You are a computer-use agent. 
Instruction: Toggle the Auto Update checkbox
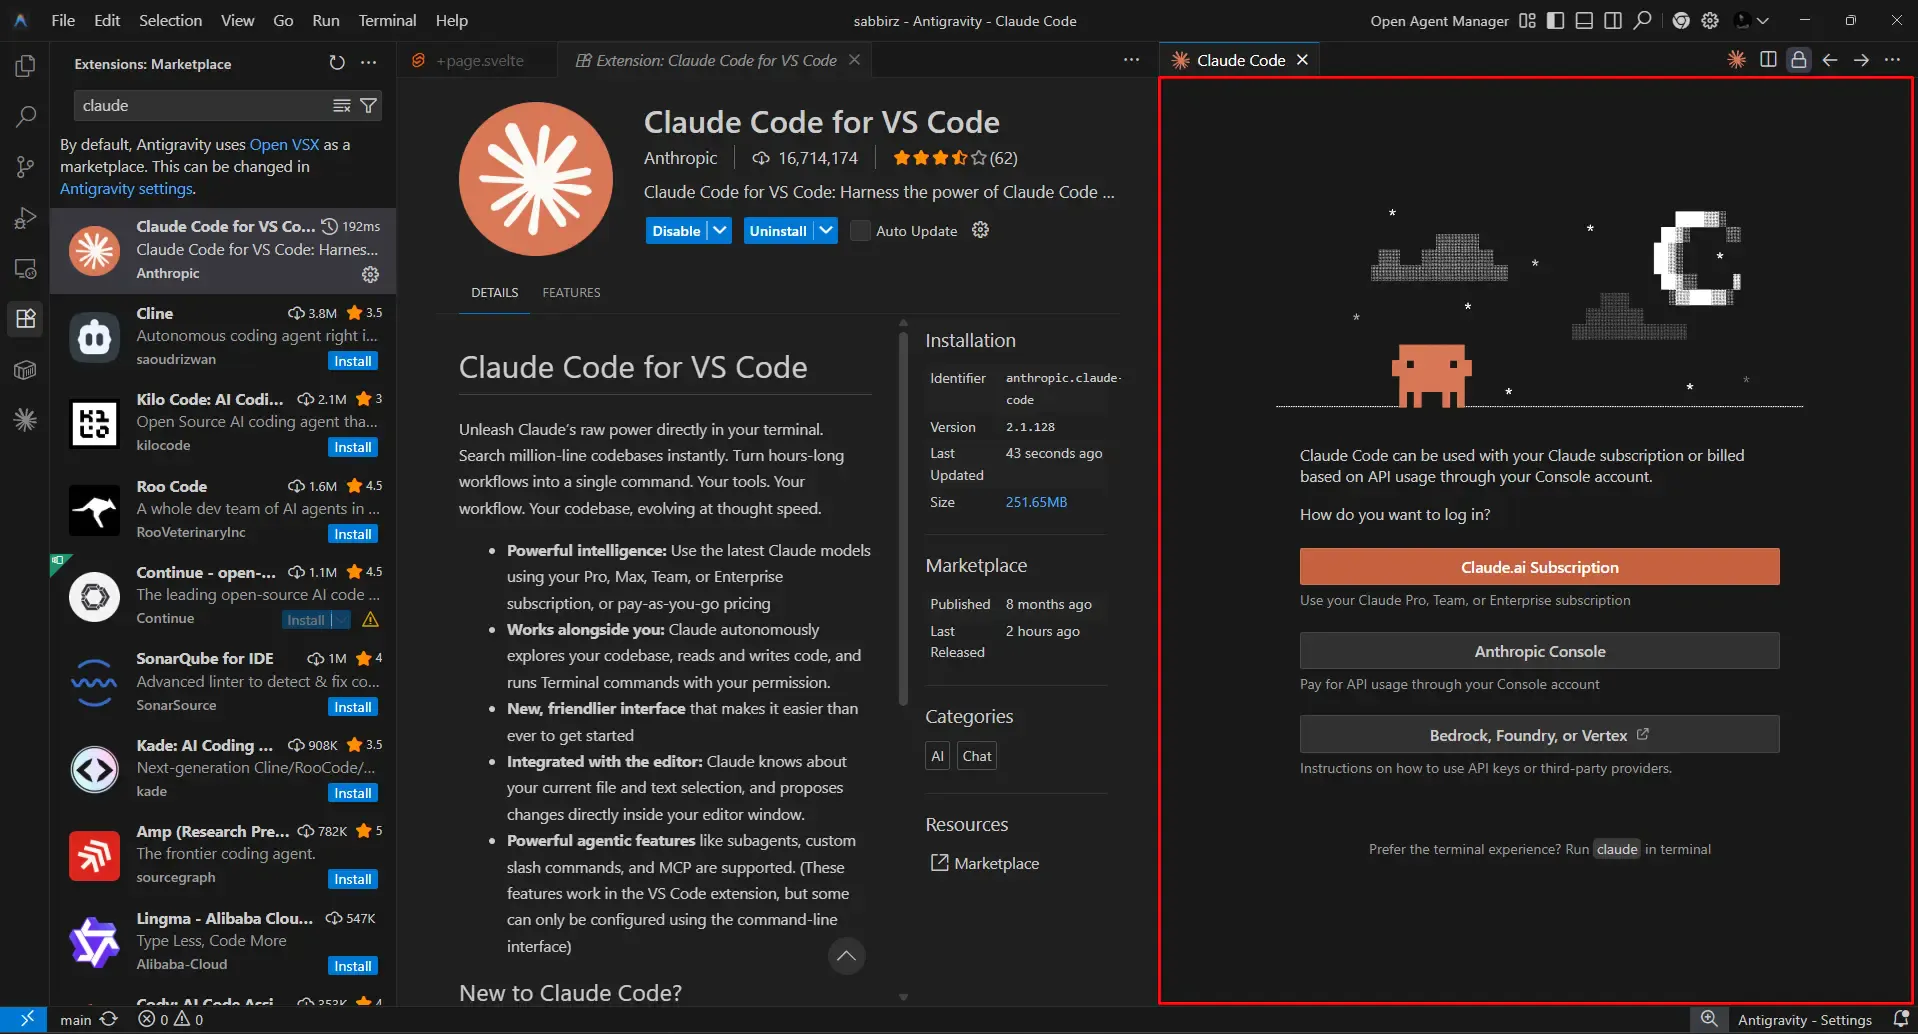(x=860, y=231)
